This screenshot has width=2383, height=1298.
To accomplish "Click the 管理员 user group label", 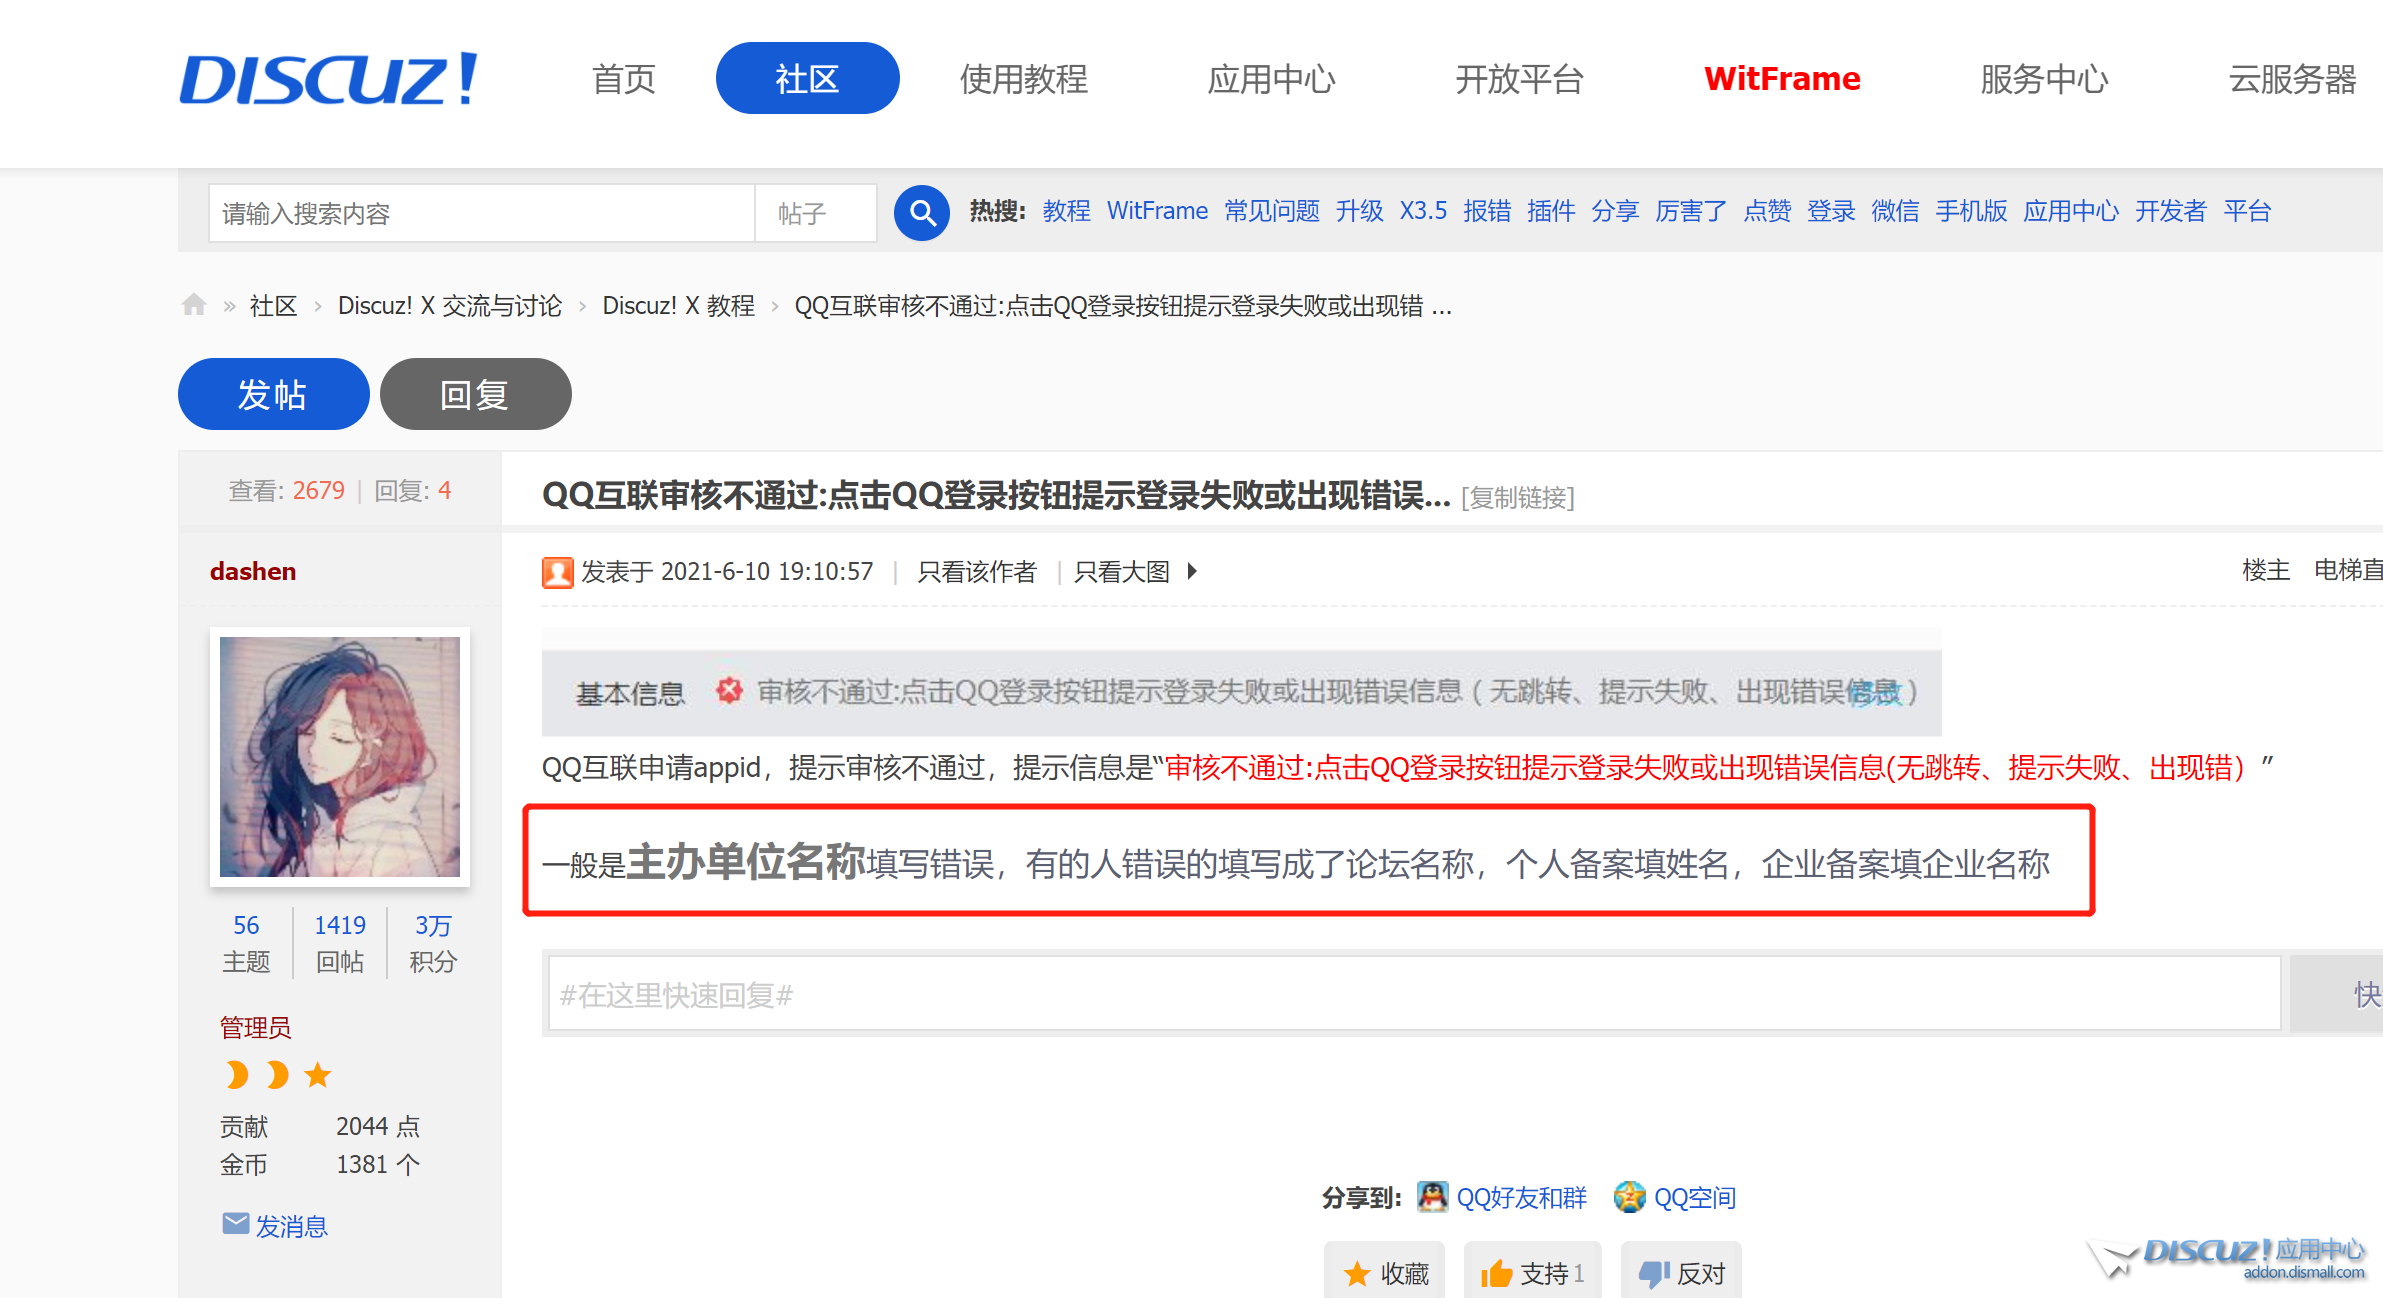I will pyautogui.click(x=255, y=1027).
